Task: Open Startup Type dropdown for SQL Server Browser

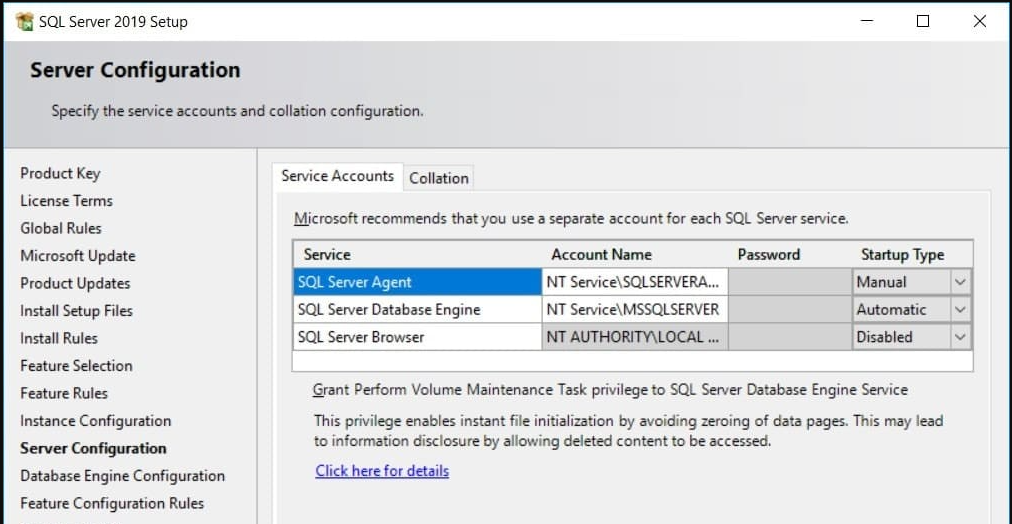Action: (960, 337)
